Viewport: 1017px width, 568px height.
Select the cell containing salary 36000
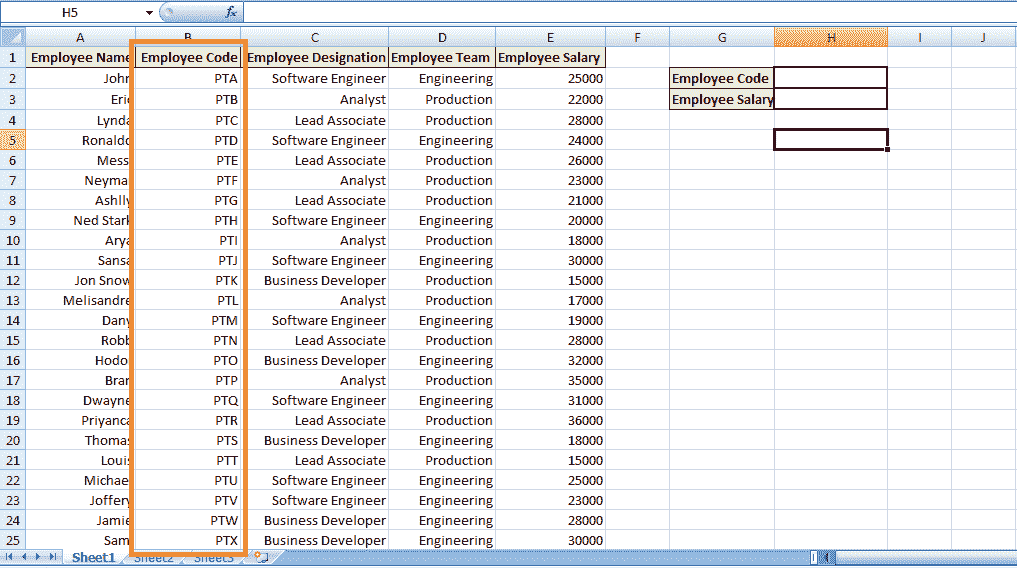click(551, 421)
